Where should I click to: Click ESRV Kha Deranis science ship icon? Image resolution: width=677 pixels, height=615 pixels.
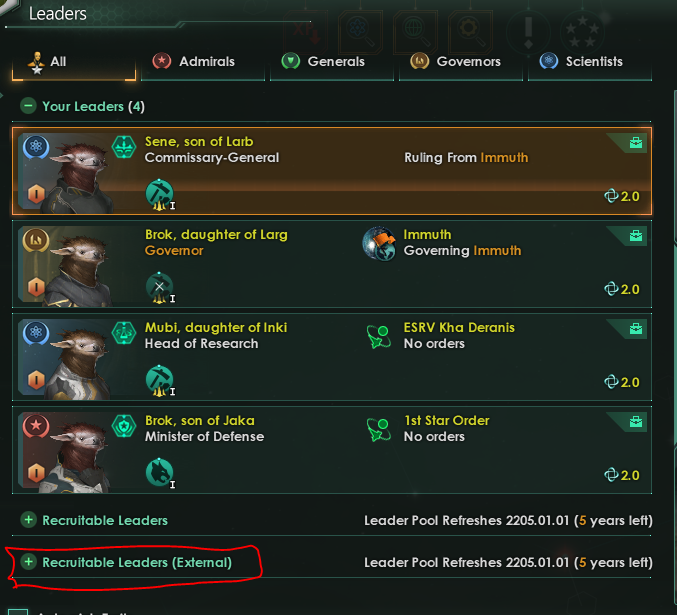click(x=379, y=335)
